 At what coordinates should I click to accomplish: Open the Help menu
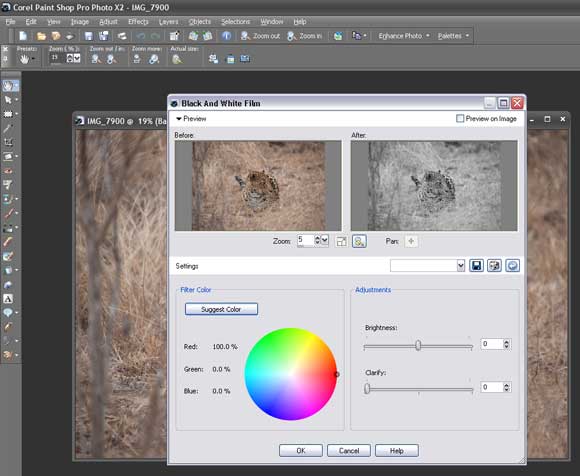click(x=300, y=22)
